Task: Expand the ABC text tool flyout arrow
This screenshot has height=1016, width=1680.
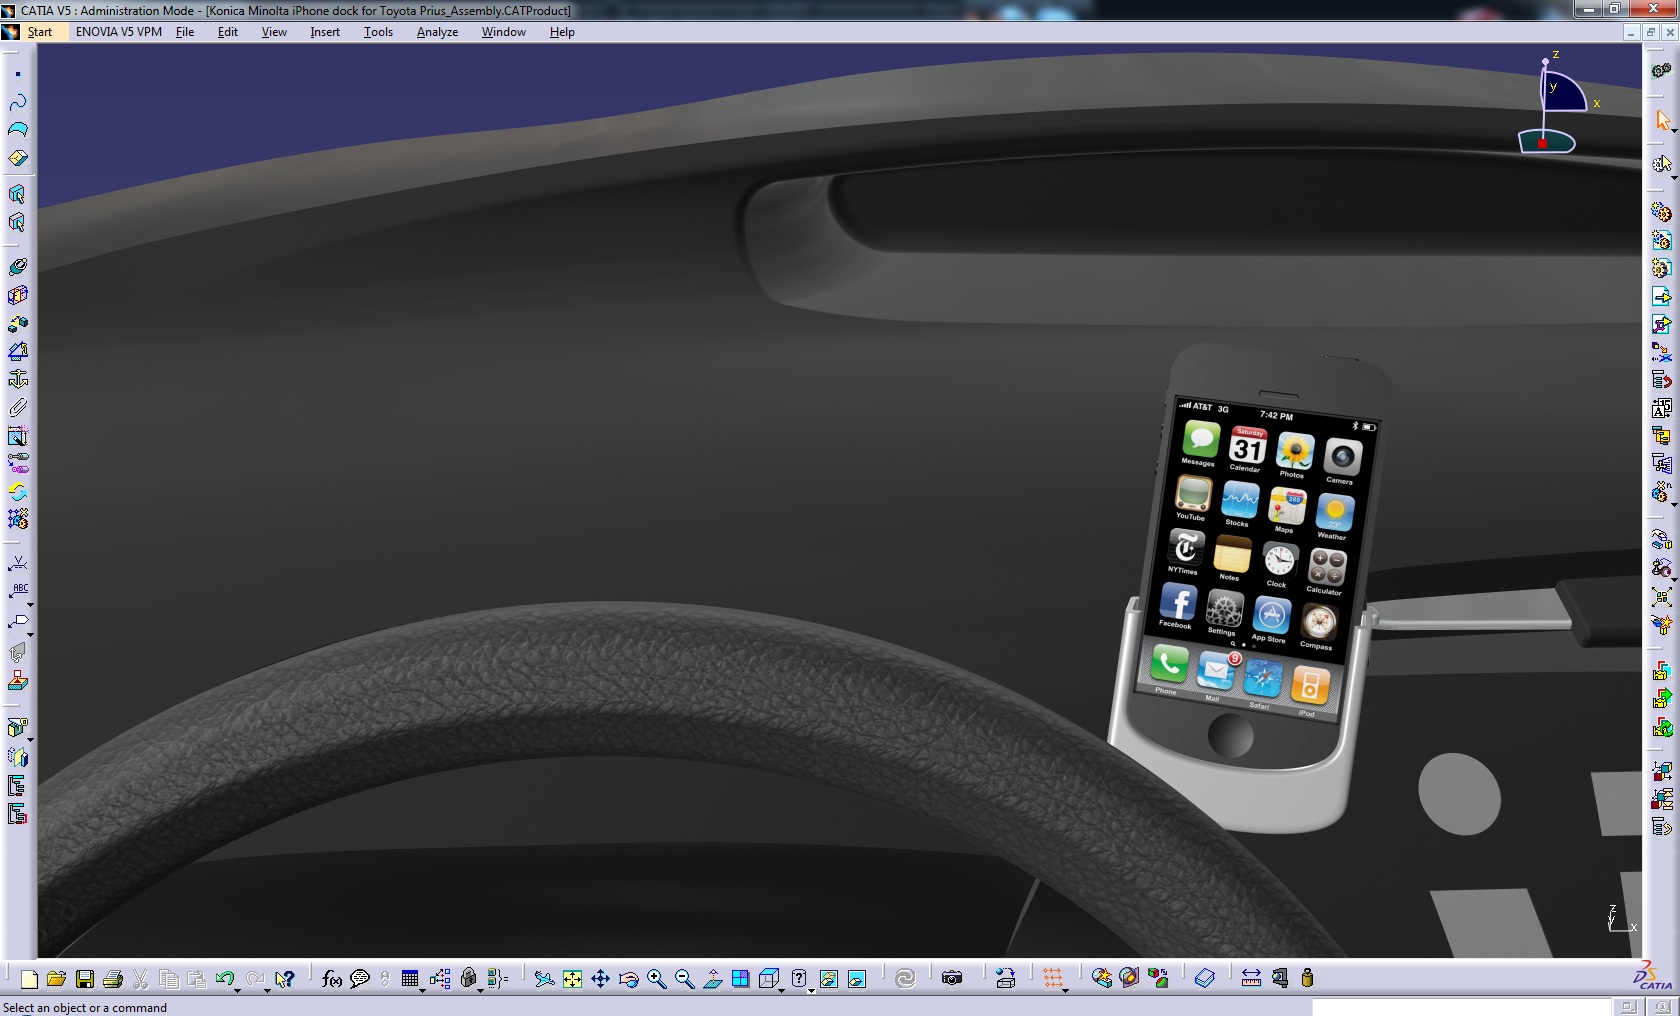Action: [x=30, y=604]
